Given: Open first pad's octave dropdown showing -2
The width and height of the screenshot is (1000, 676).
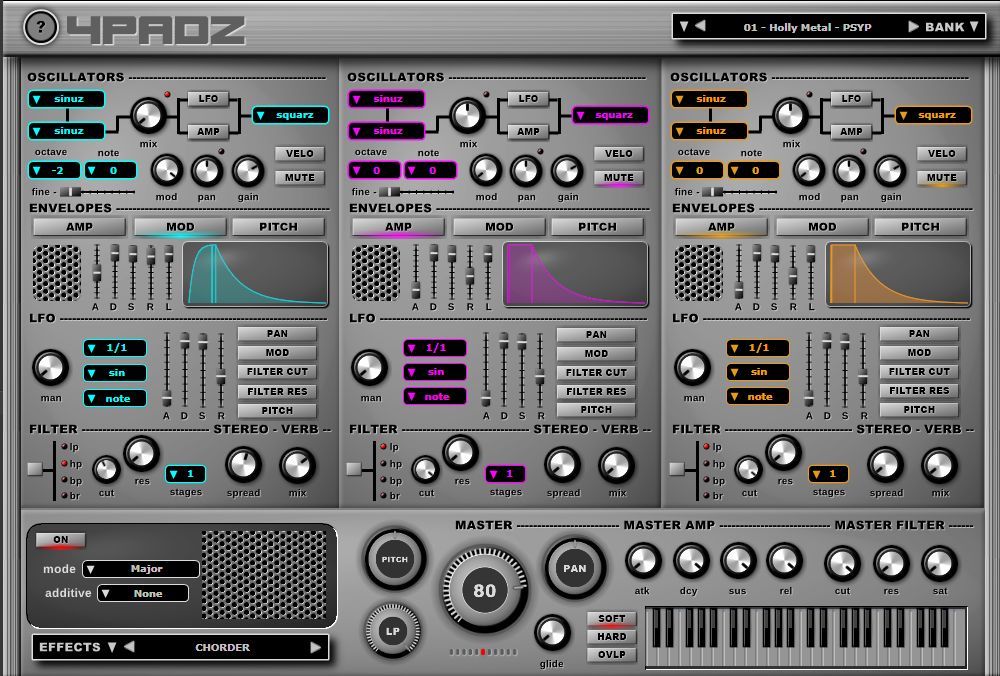Looking at the screenshot, I should click(x=54, y=170).
